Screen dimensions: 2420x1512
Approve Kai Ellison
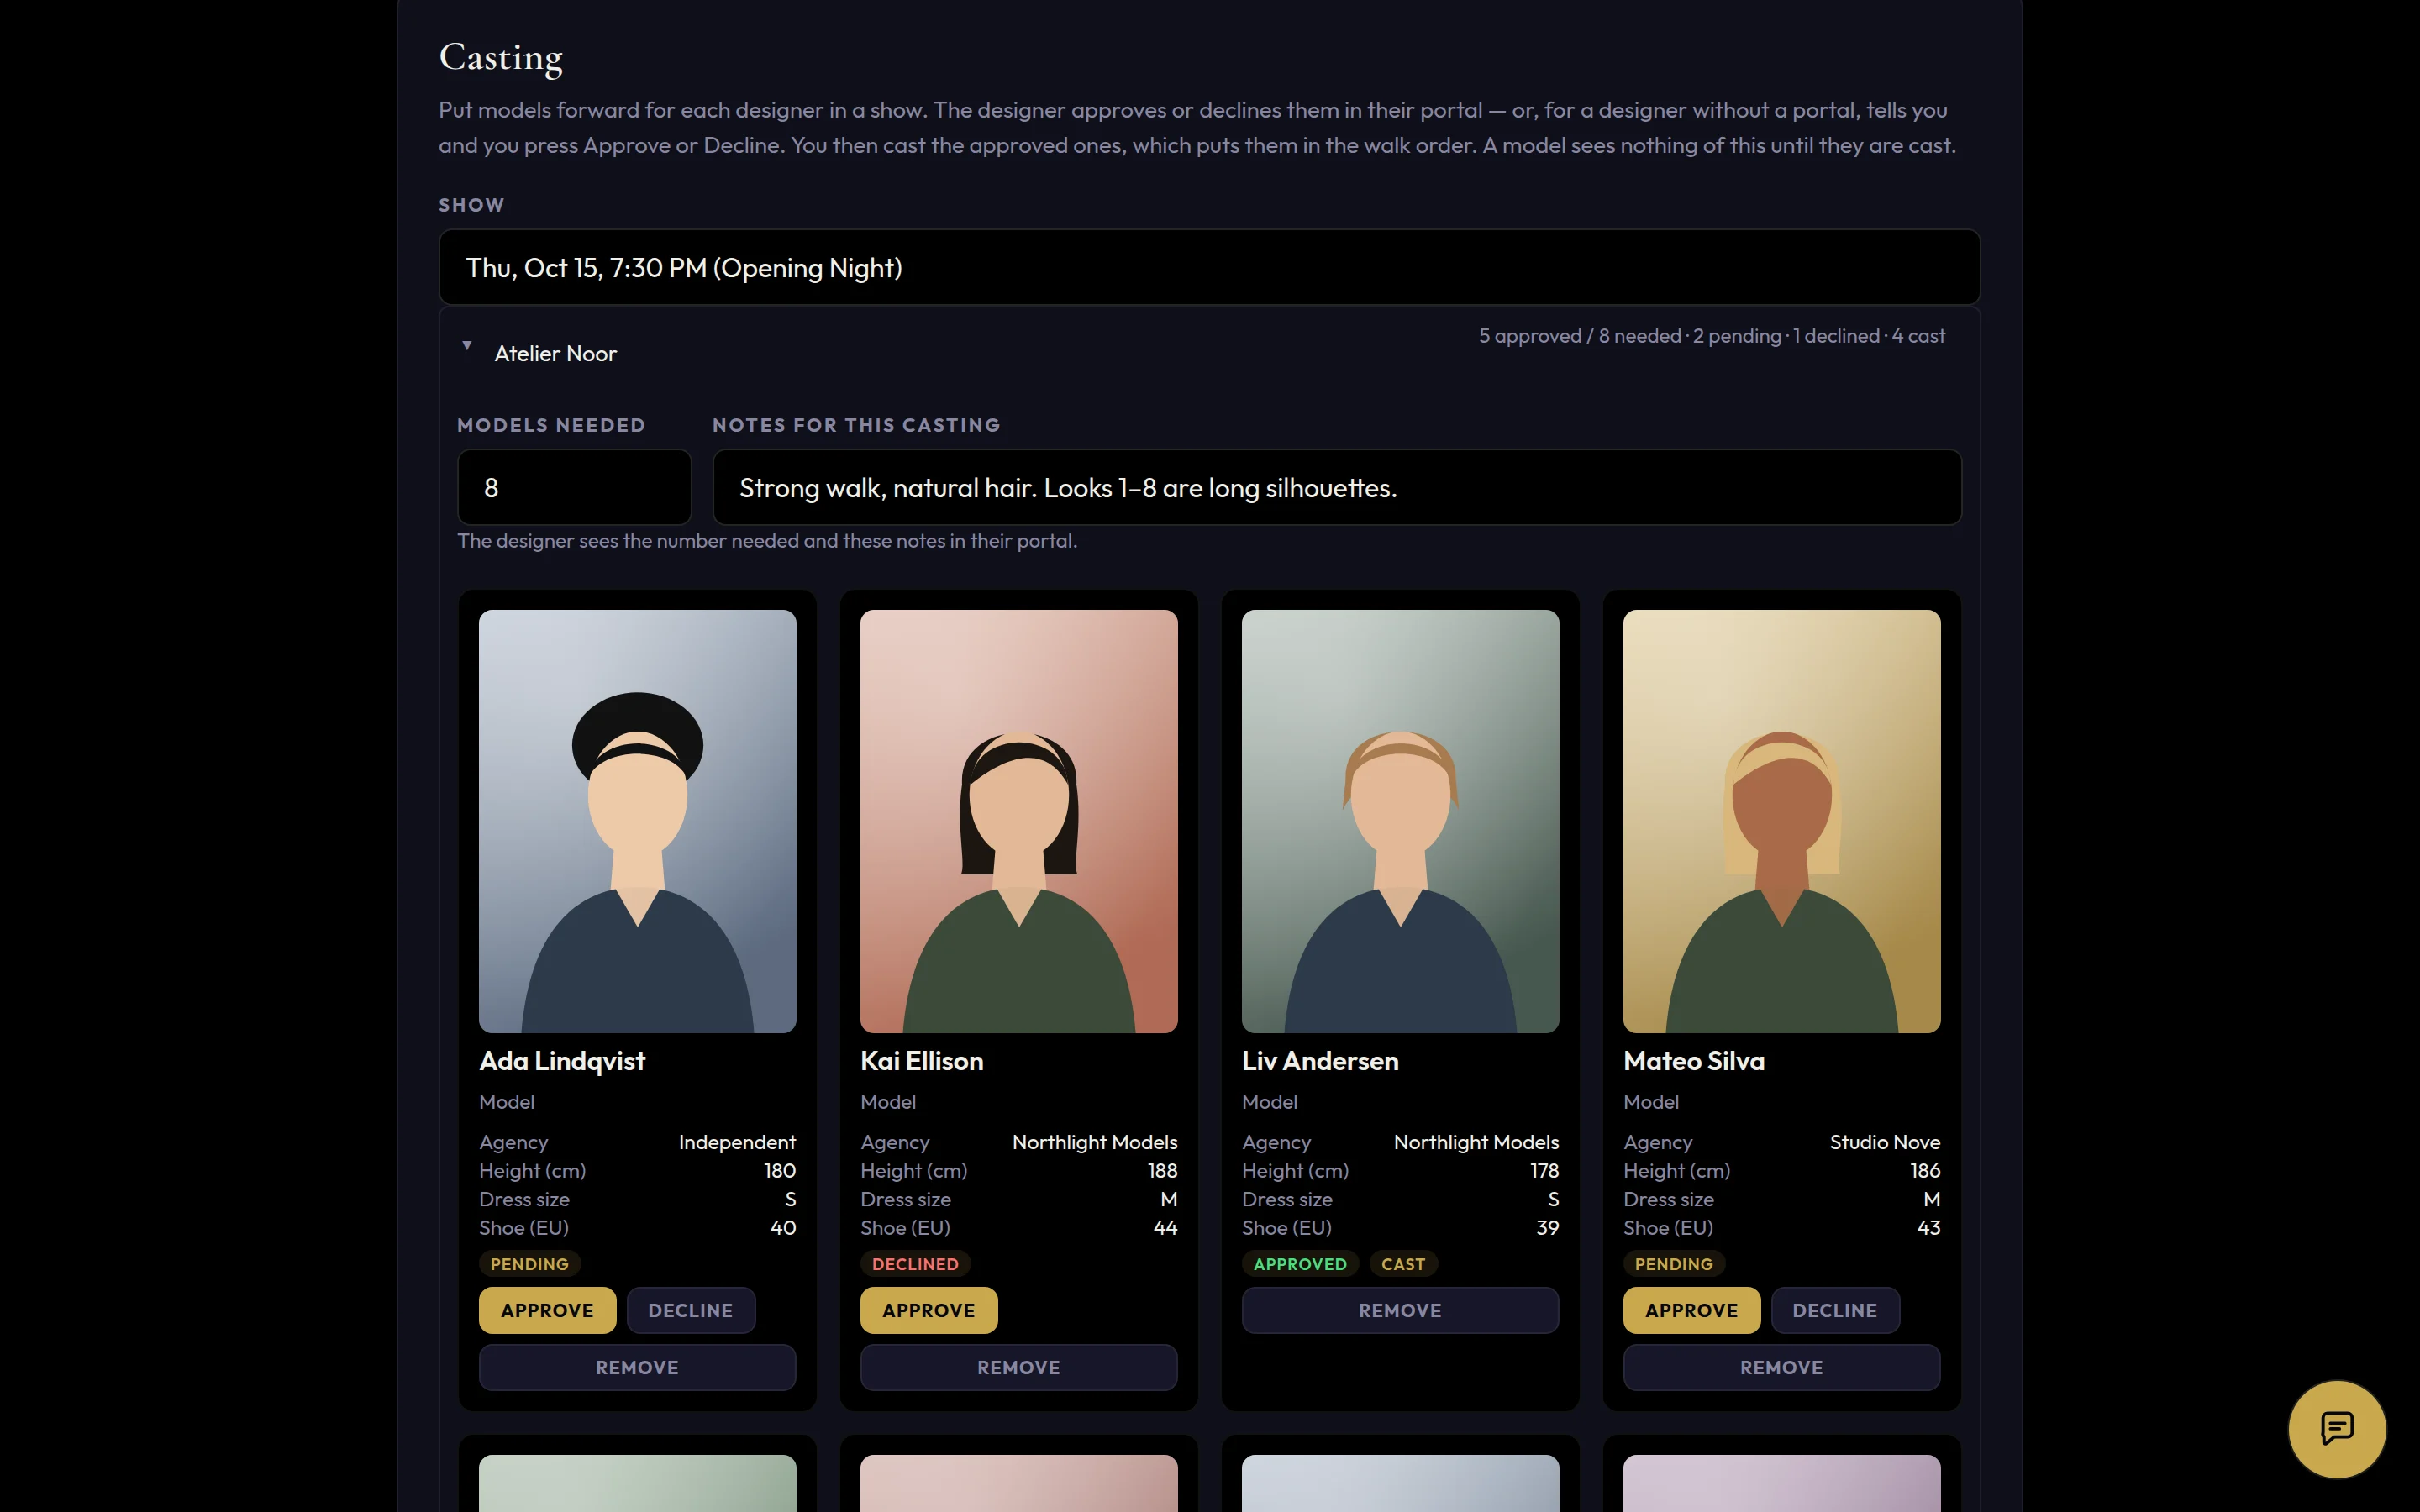click(x=928, y=1310)
